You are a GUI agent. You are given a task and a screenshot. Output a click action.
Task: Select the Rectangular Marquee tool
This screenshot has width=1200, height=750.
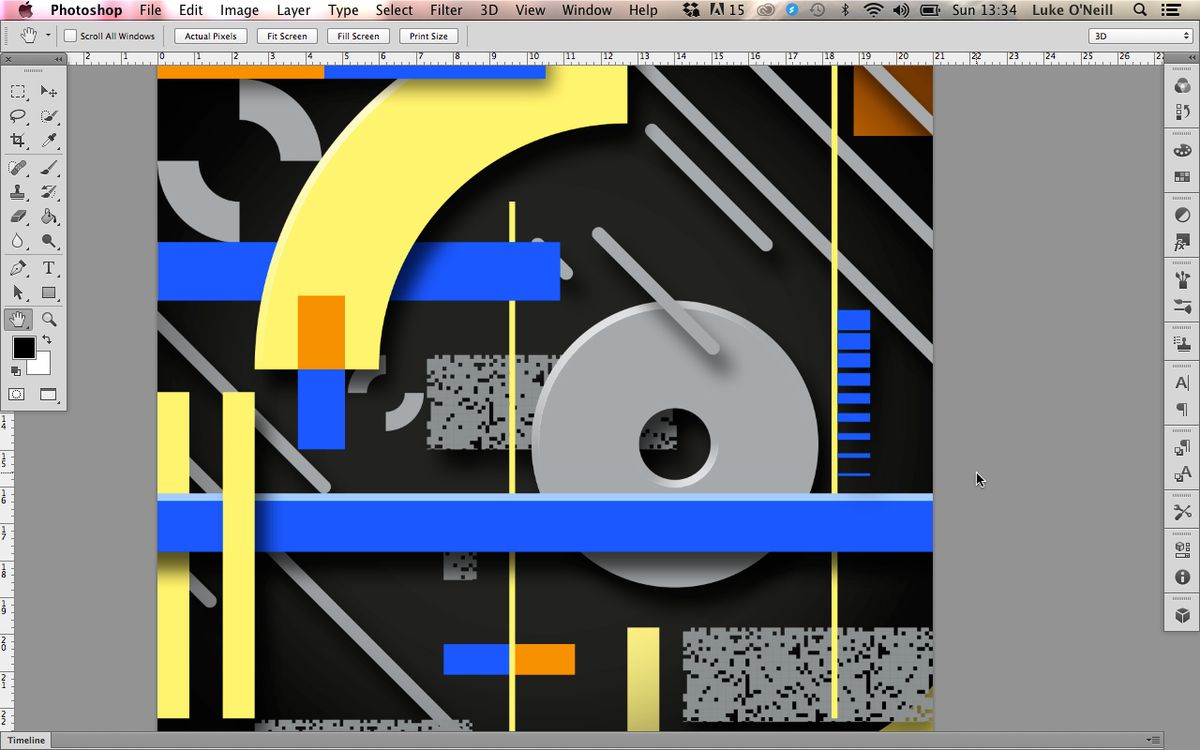[x=18, y=92]
